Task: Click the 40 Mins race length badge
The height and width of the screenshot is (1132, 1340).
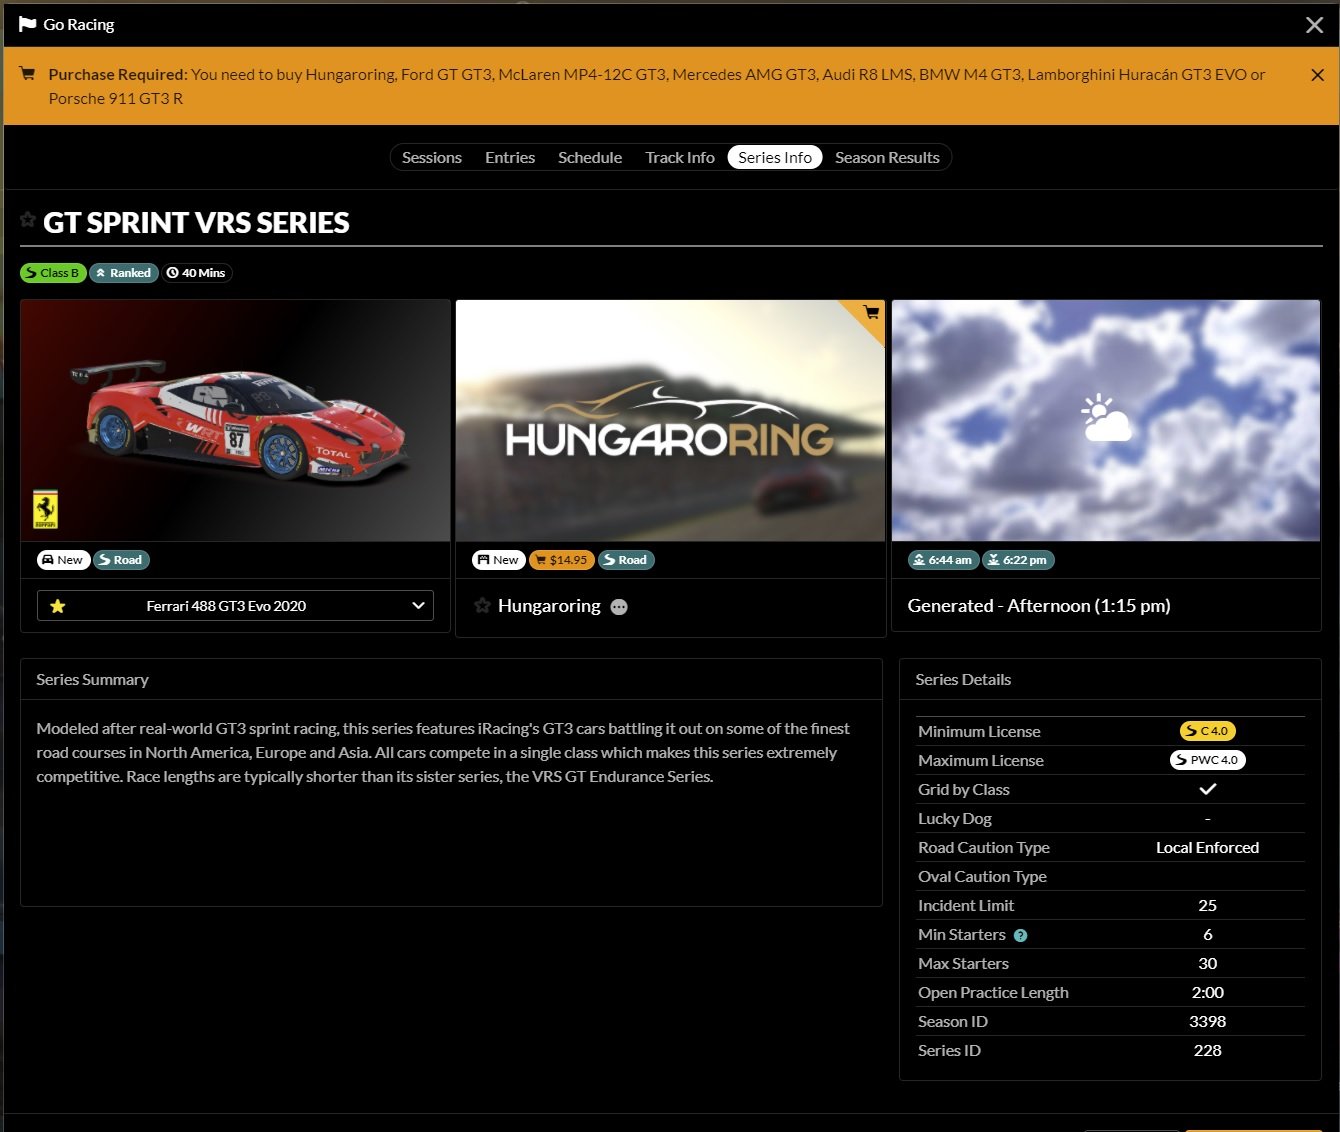Action: click(x=197, y=273)
